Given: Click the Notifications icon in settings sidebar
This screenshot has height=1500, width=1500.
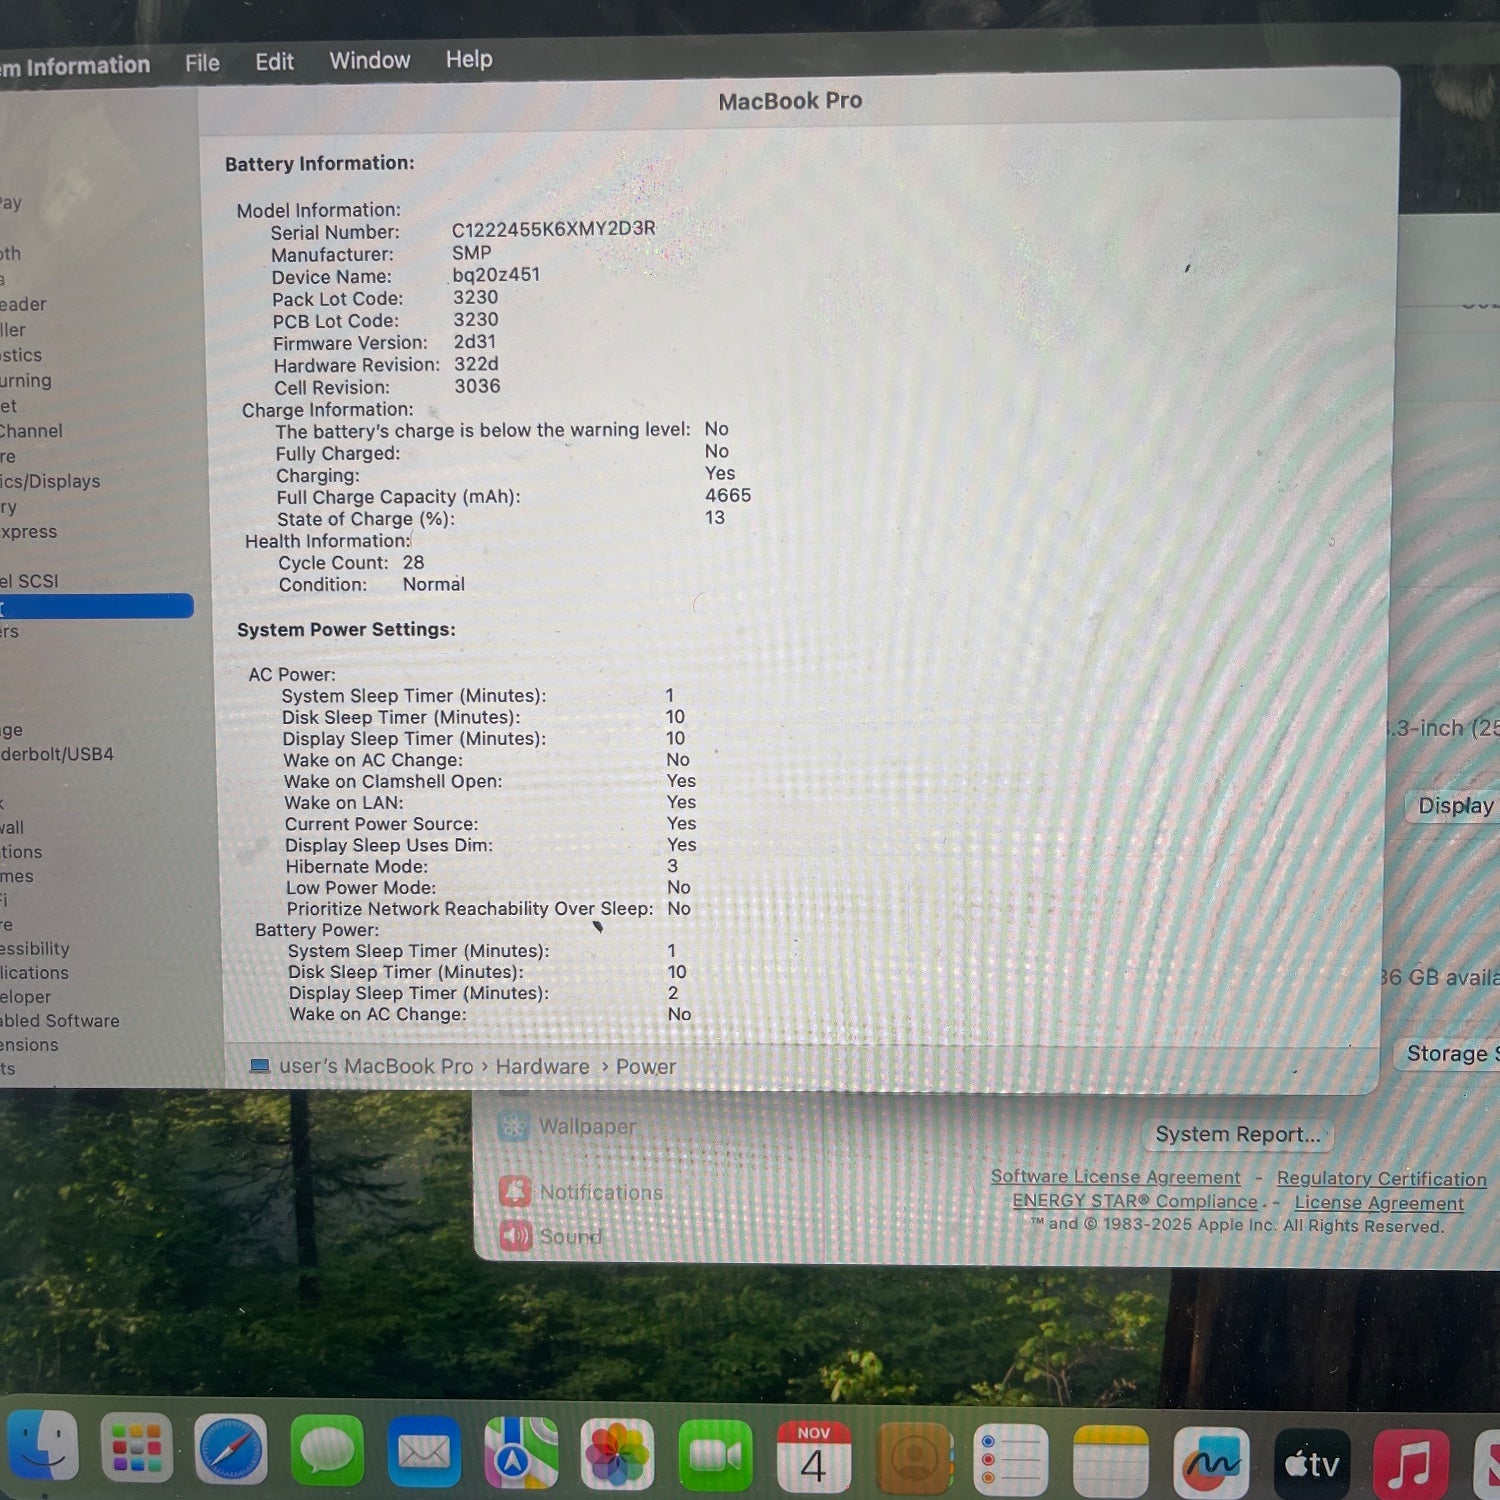Looking at the screenshot, I should coord(515,1191).
